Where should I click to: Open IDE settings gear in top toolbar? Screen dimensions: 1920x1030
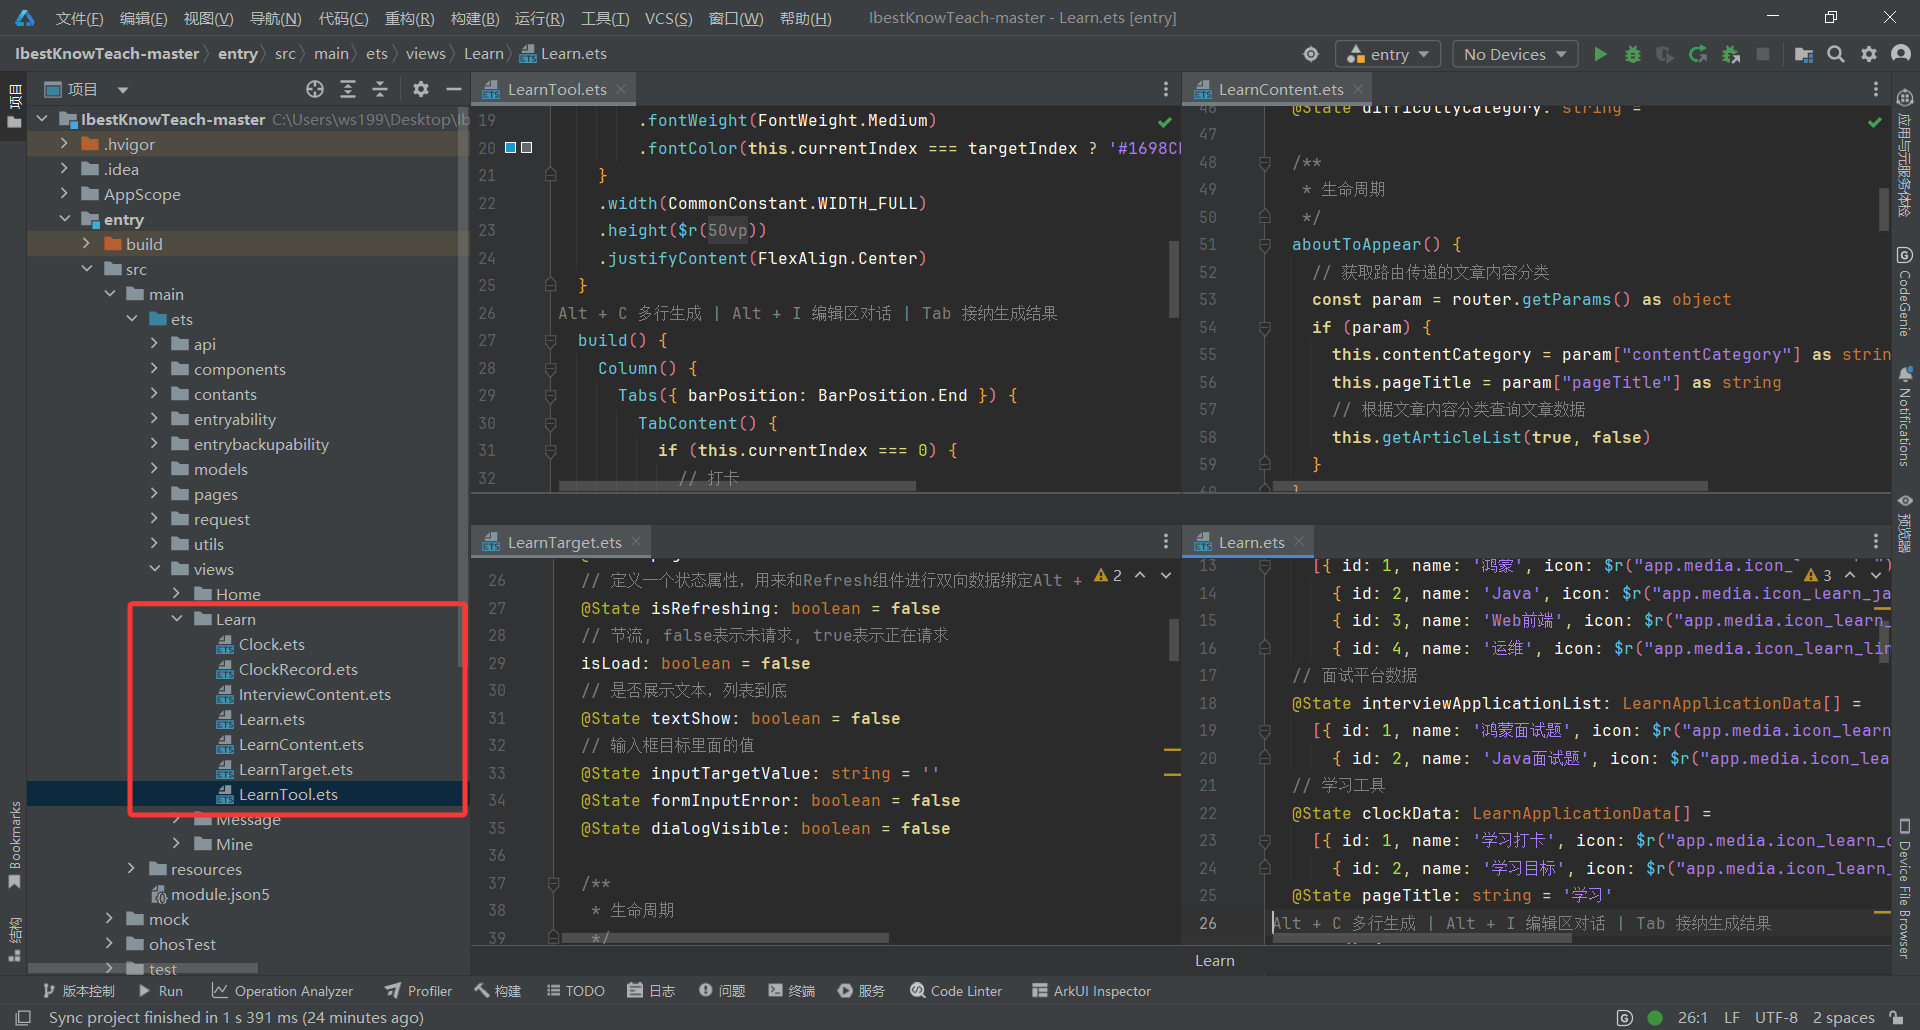pyautogui.click(x=1869, y=54)
